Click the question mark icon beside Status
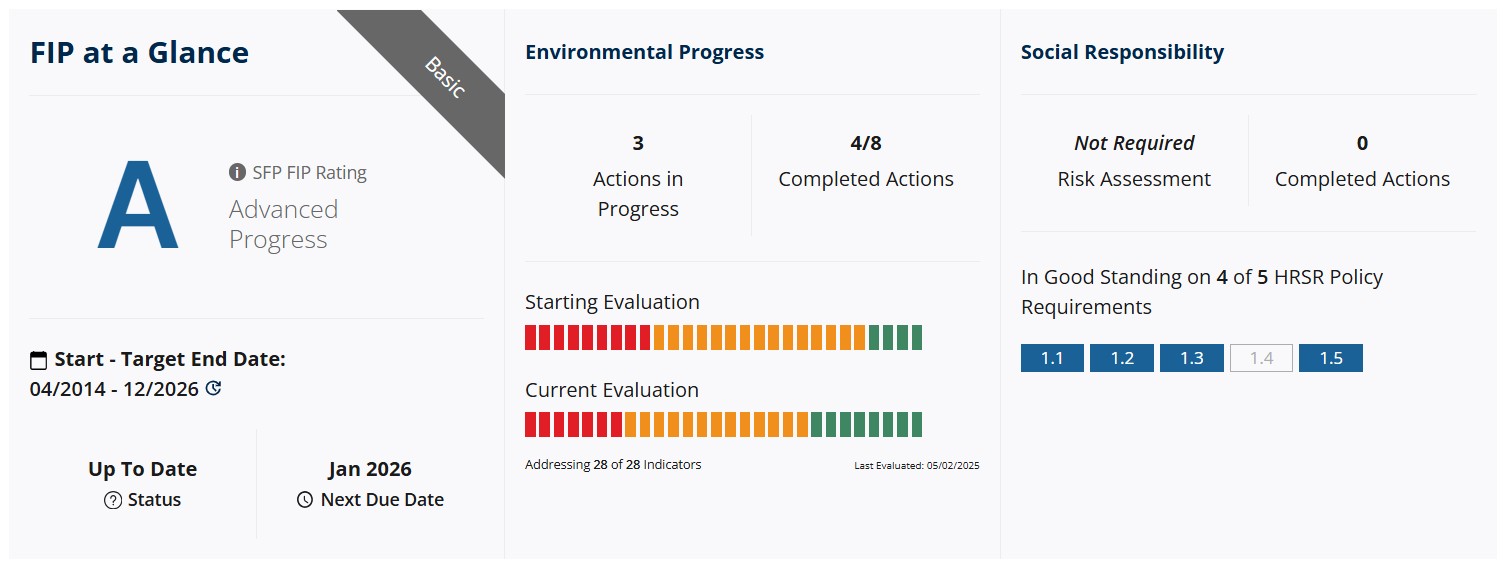 point(113,500)
